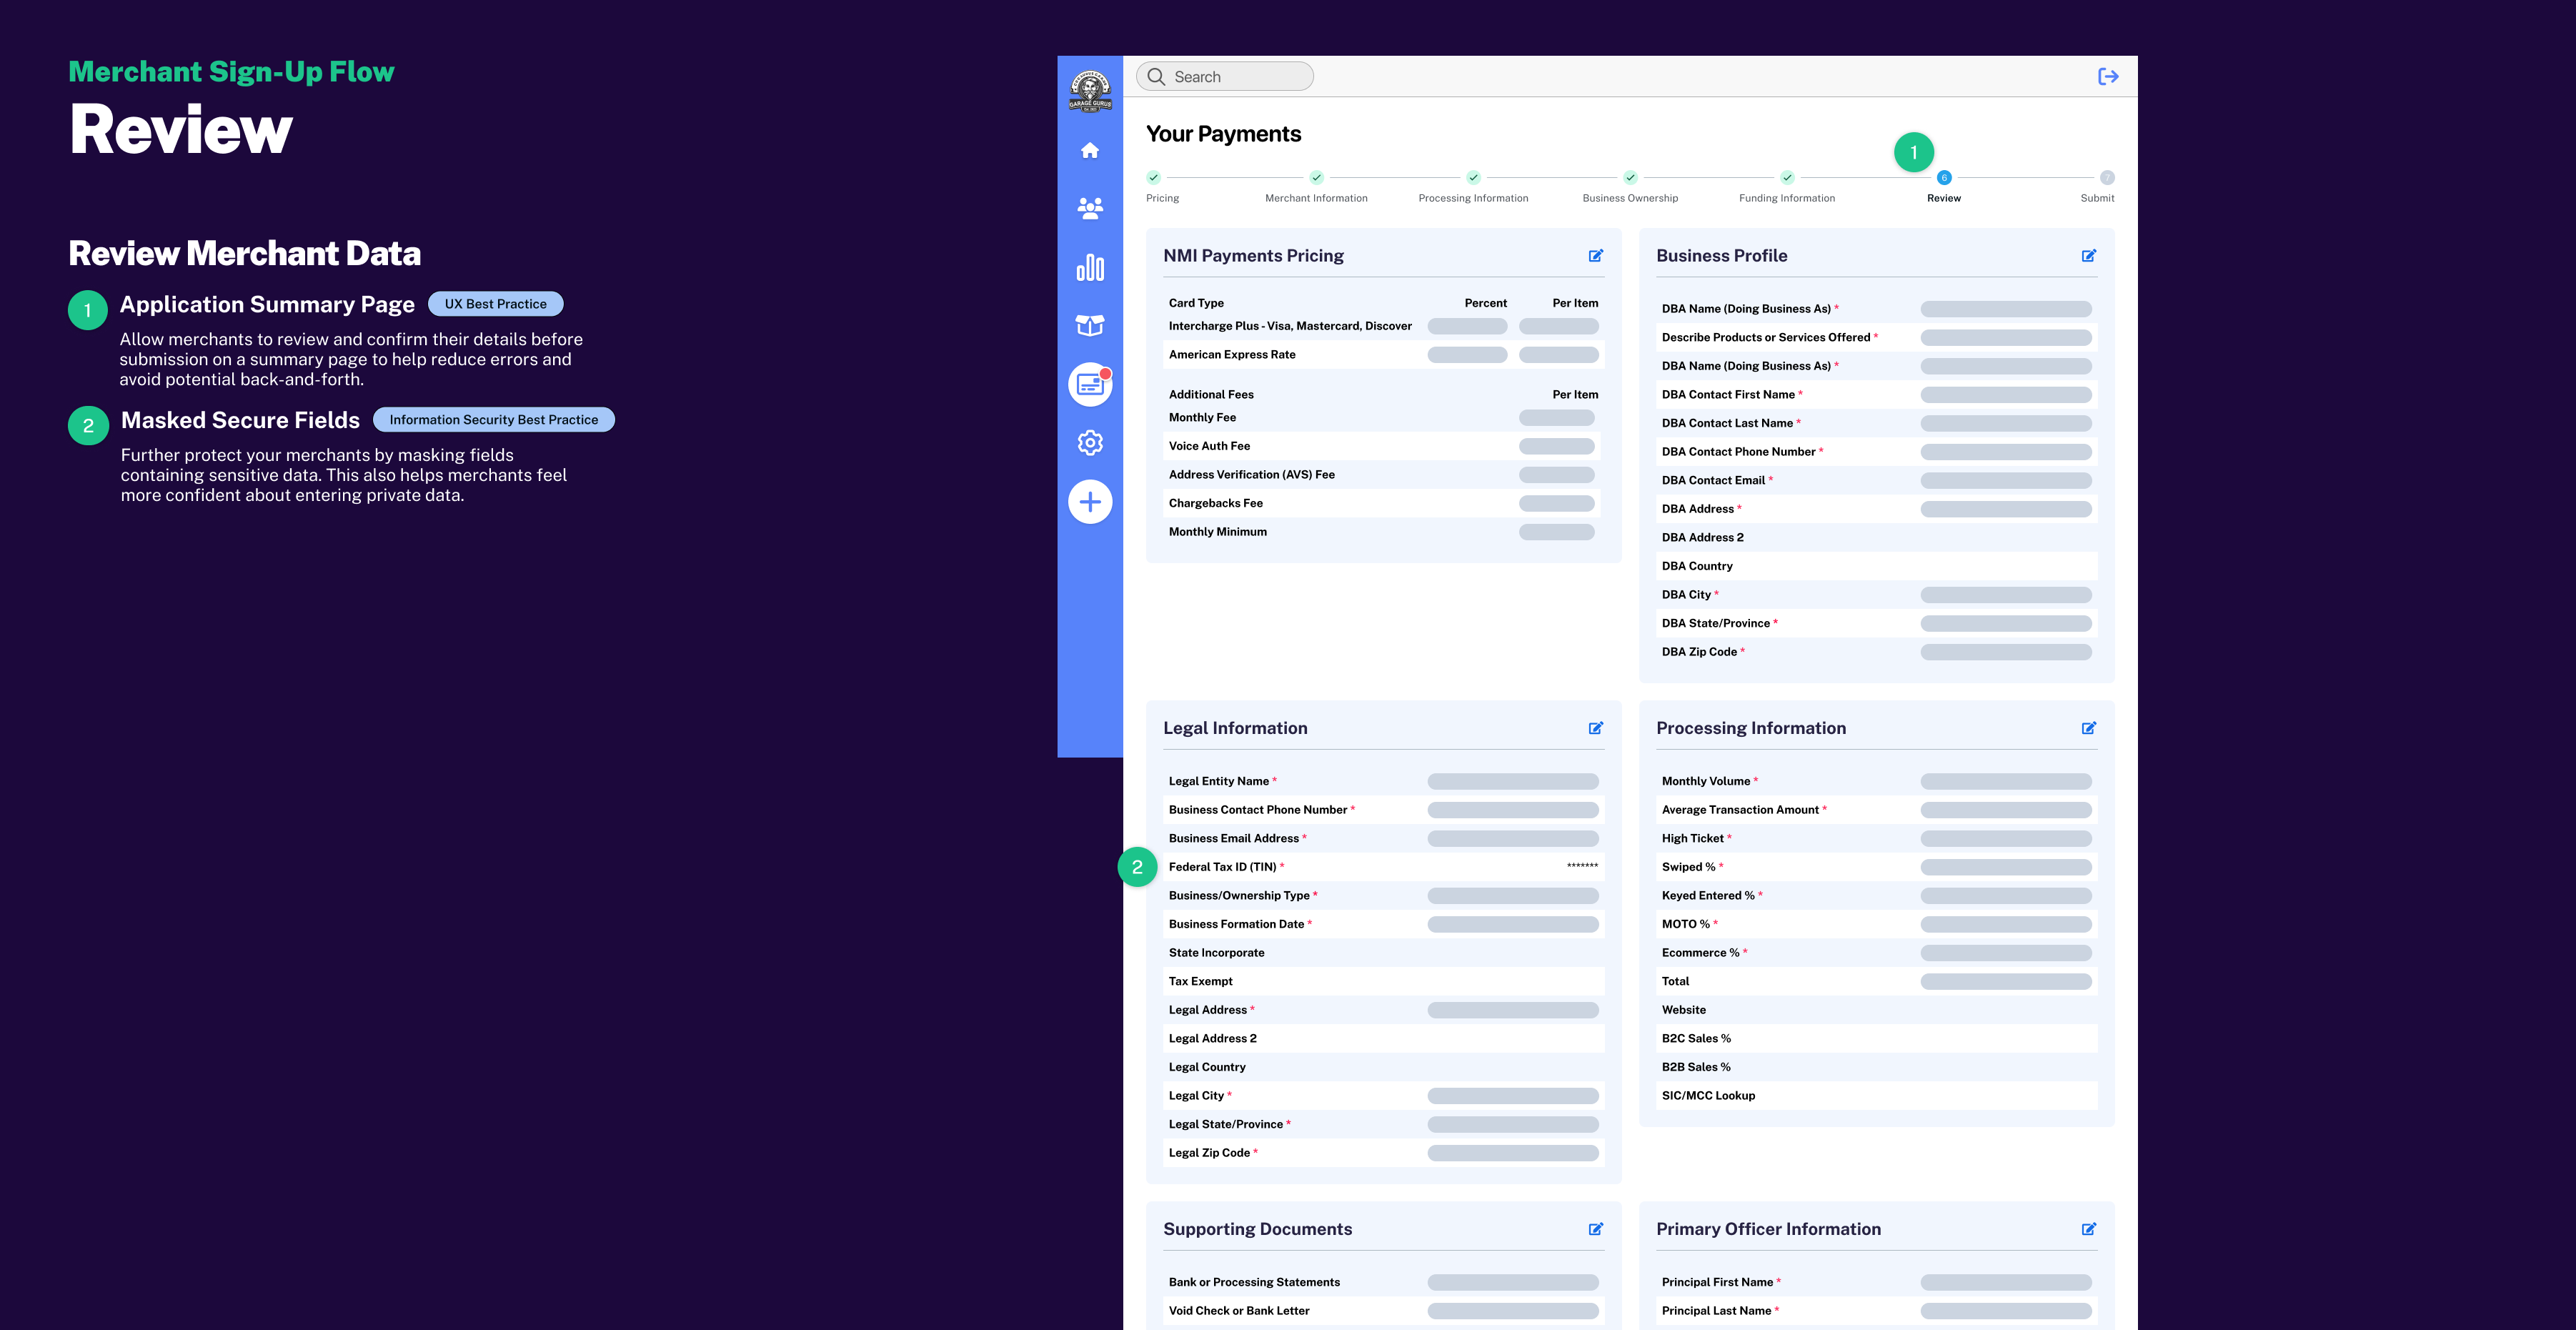Click the Home icon in sidebar

pos(1090,151)
